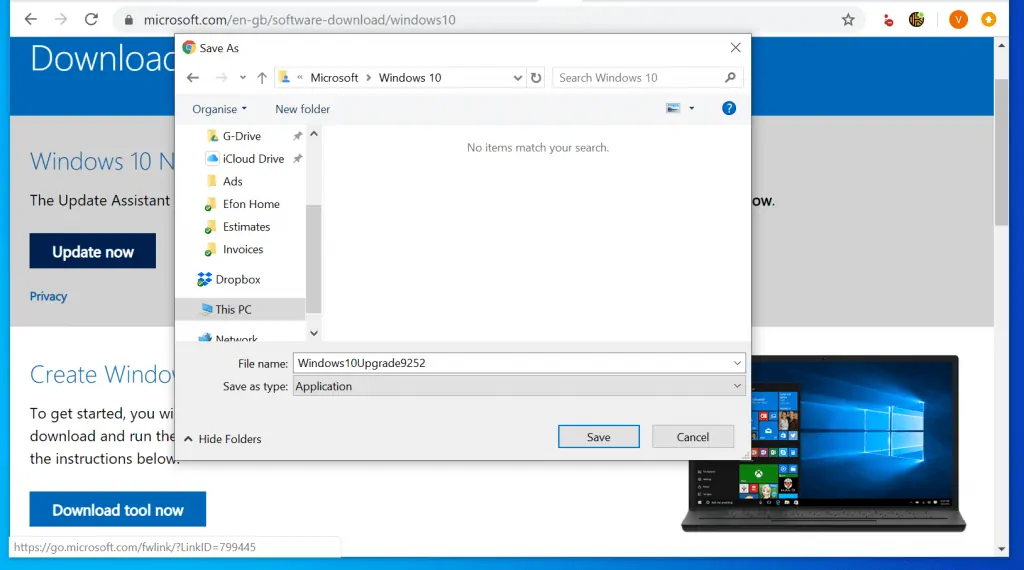The image size is (1024, 570).
Task: Reload the Microsoft download page
Action: pyautogui.click(x=91, y=20)
